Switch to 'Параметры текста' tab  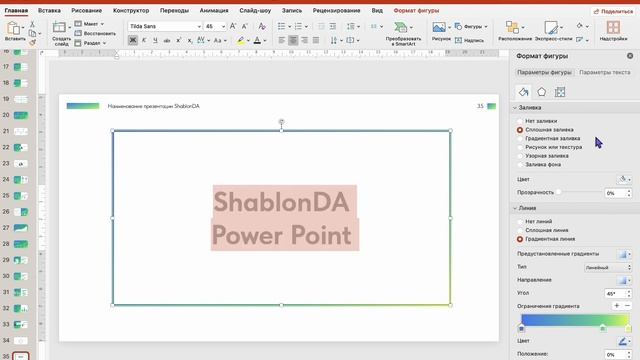coord(604,72)
